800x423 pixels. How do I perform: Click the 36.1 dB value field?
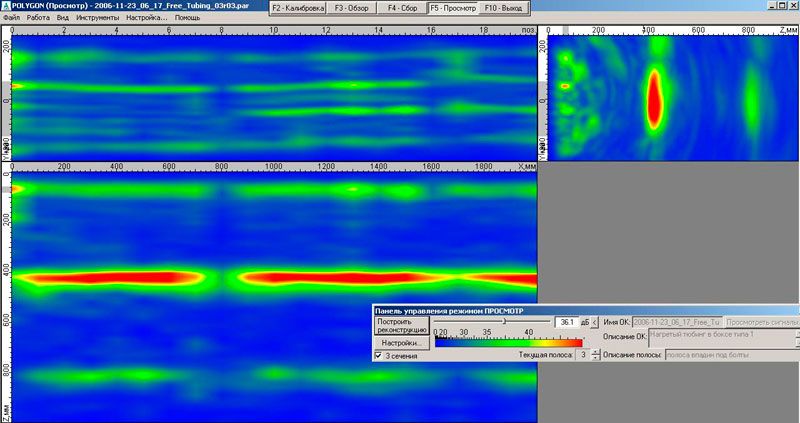click(x=567, y=322)
